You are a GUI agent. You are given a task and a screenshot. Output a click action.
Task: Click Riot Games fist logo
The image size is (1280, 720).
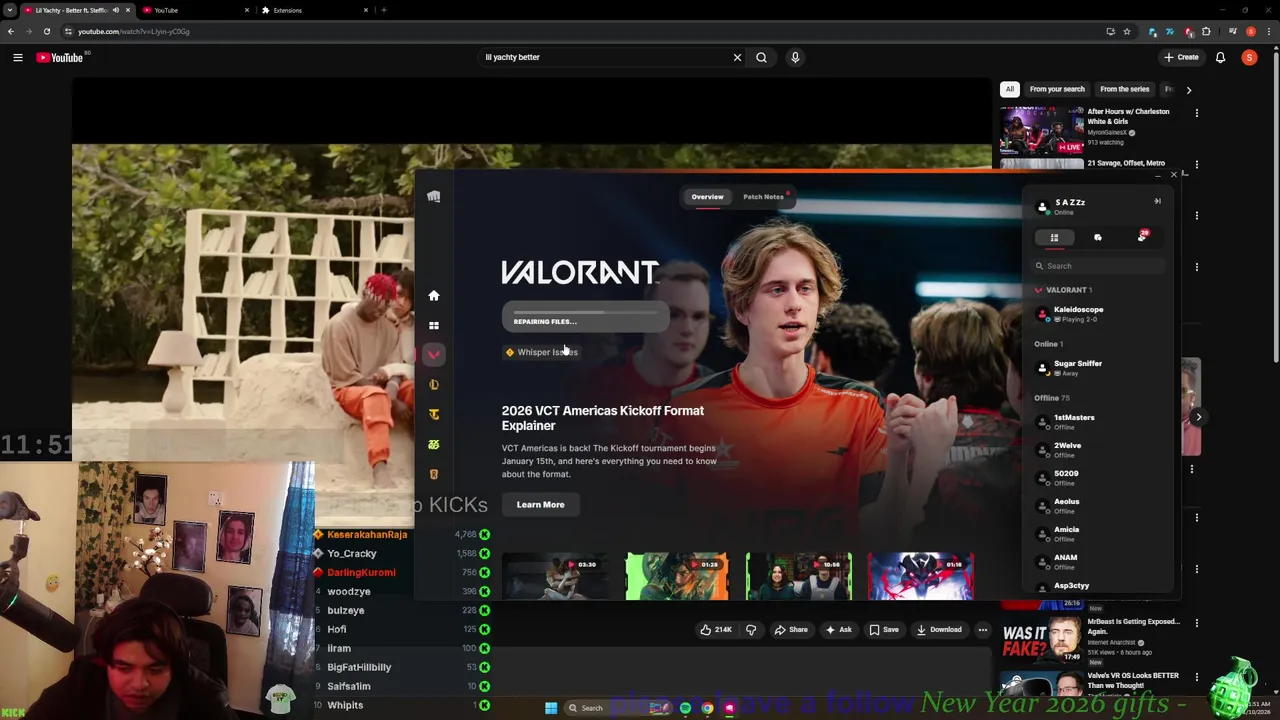click(434, 196)
